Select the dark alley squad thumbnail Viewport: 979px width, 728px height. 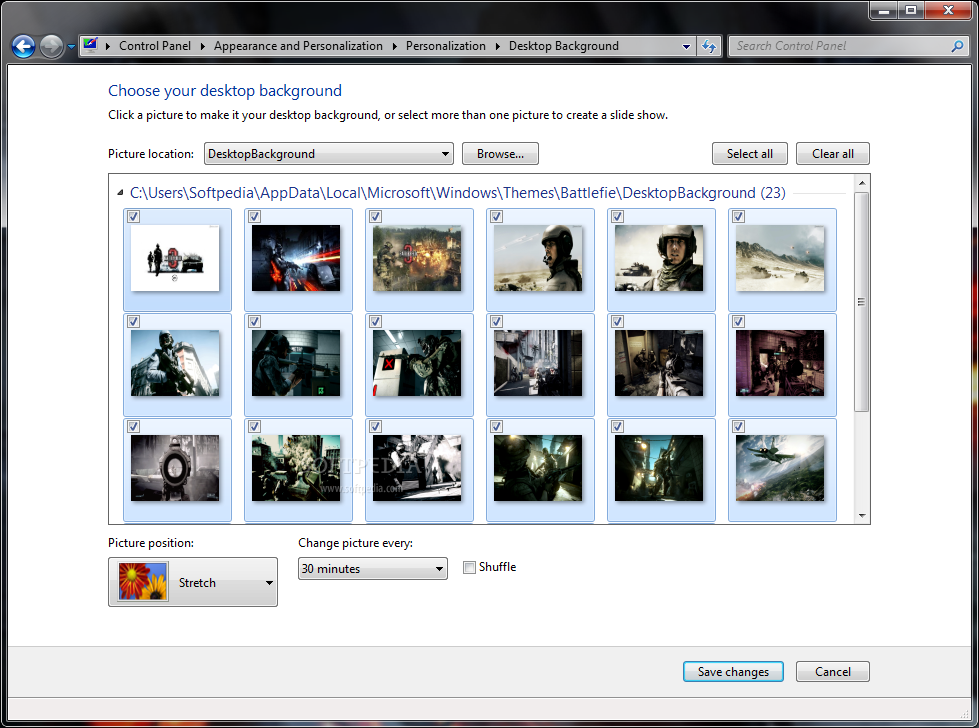[x=659, y=363]
